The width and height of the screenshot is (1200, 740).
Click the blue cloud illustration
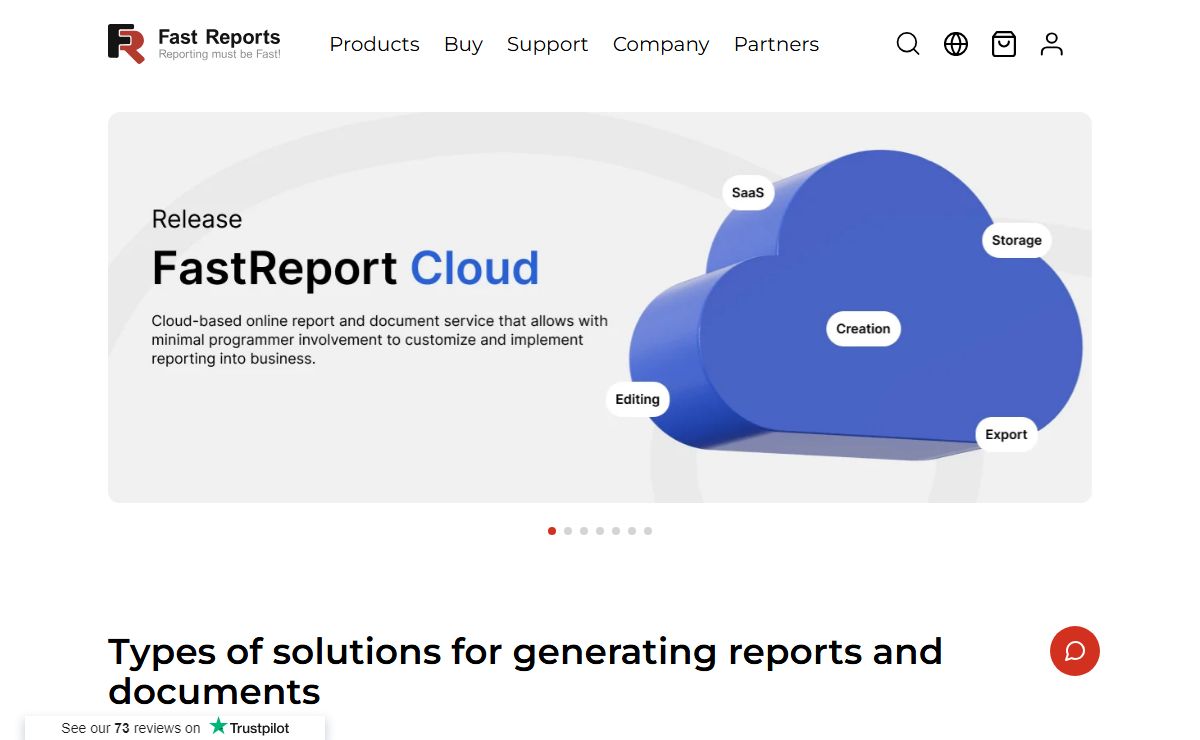pyautogui.click(x=856, y=305)
